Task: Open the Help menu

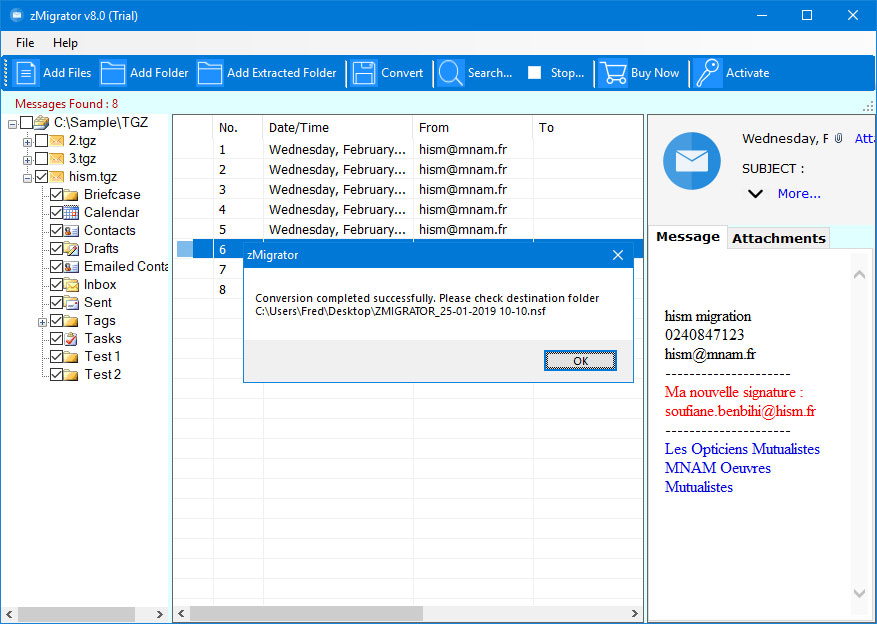Action: point(65,43)
